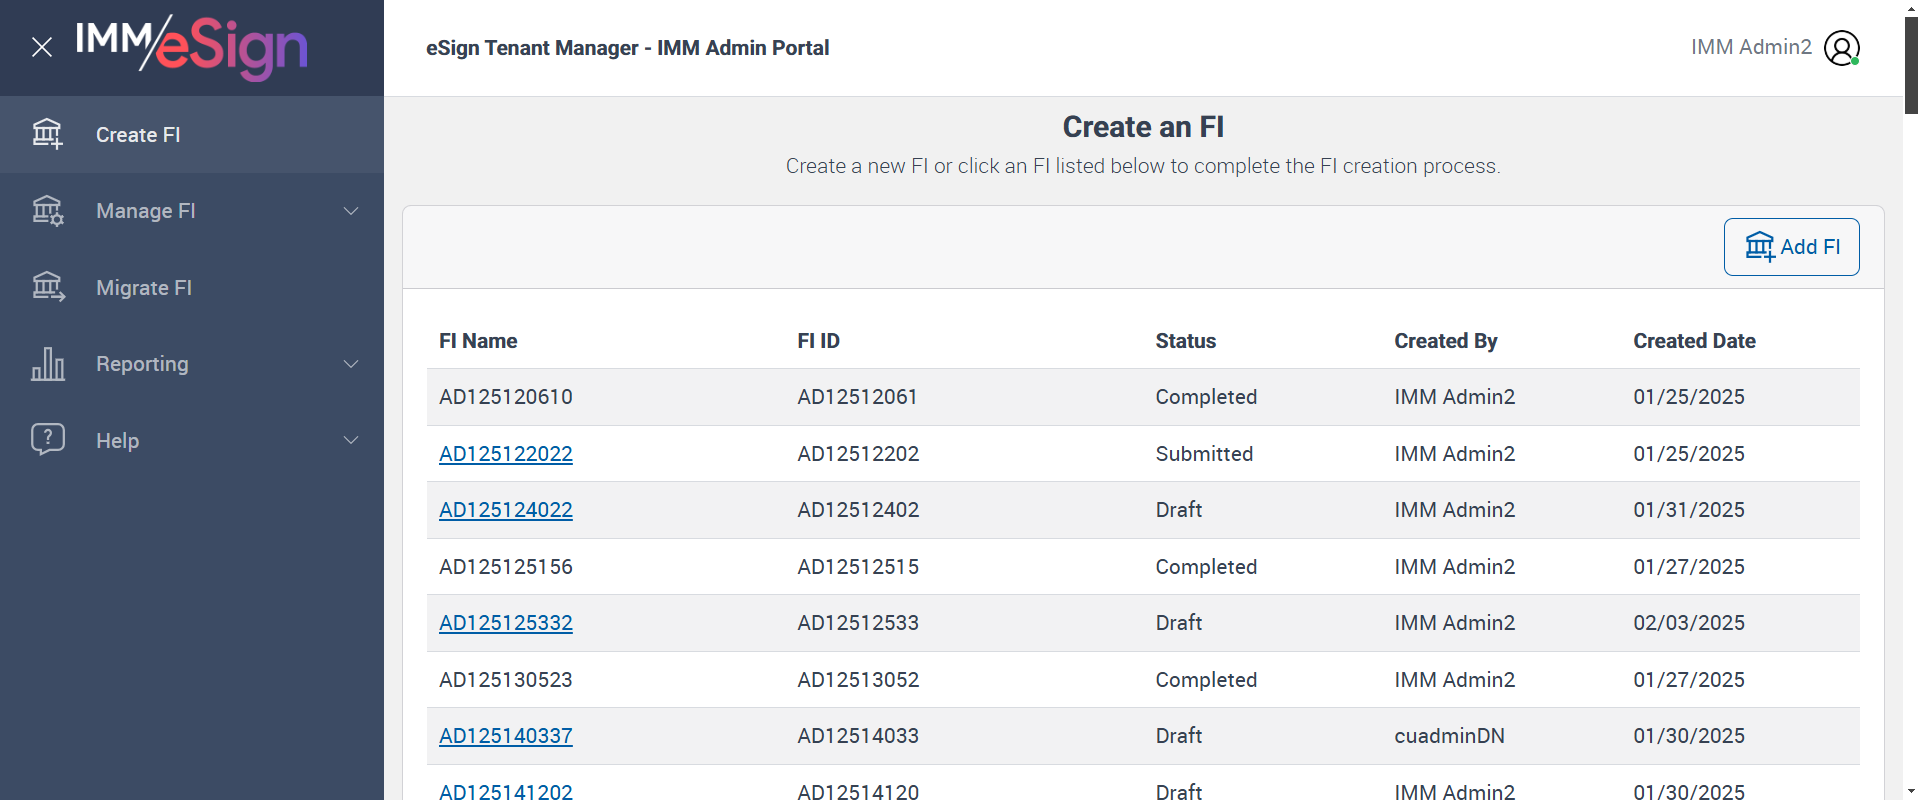Click the Manage FI bank-gear icon
1920x800 pixels.
point(47,211)
